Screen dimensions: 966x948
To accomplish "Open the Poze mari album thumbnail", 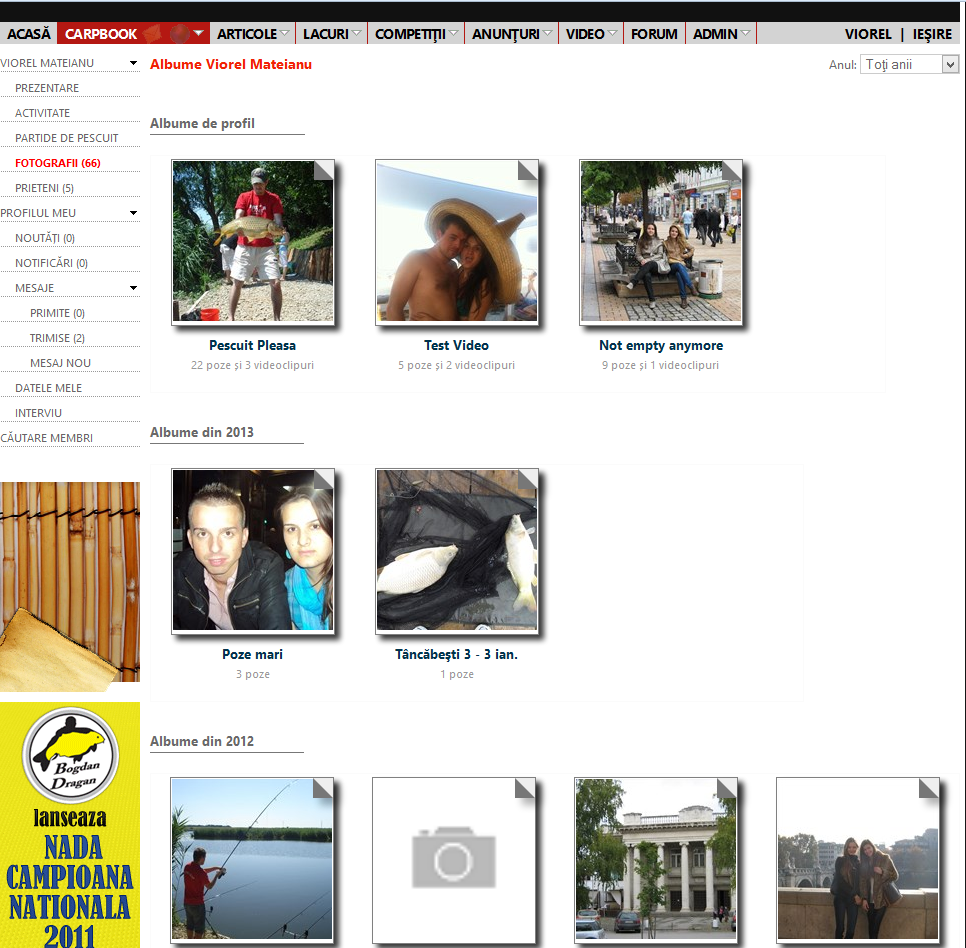I will tap(252, 550).
